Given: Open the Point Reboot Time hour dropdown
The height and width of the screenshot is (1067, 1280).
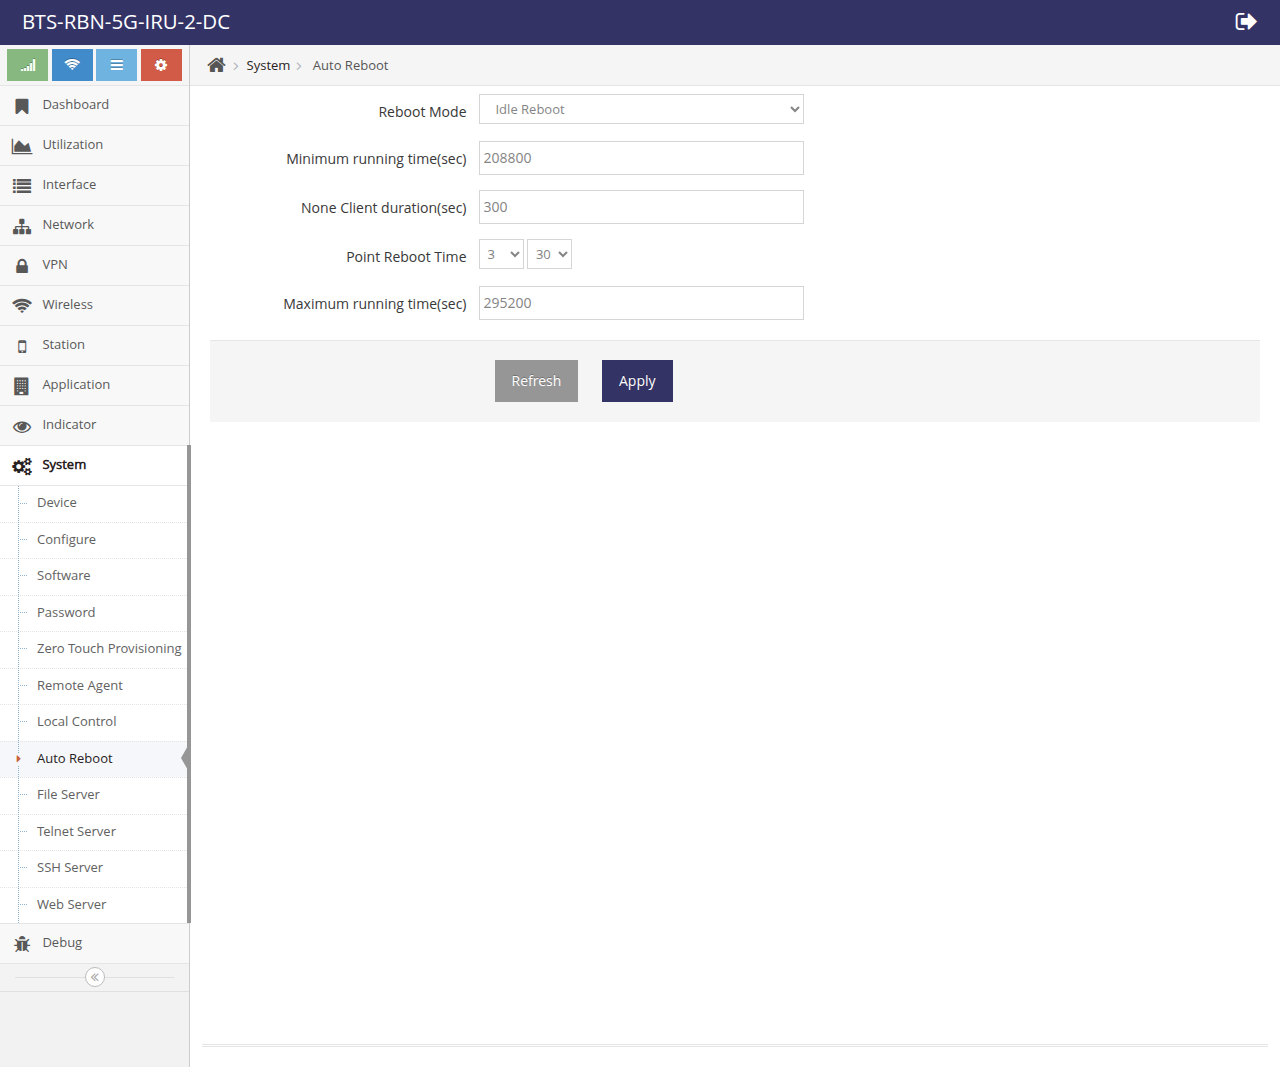Looking at the screenshot, I should point(501,254).
